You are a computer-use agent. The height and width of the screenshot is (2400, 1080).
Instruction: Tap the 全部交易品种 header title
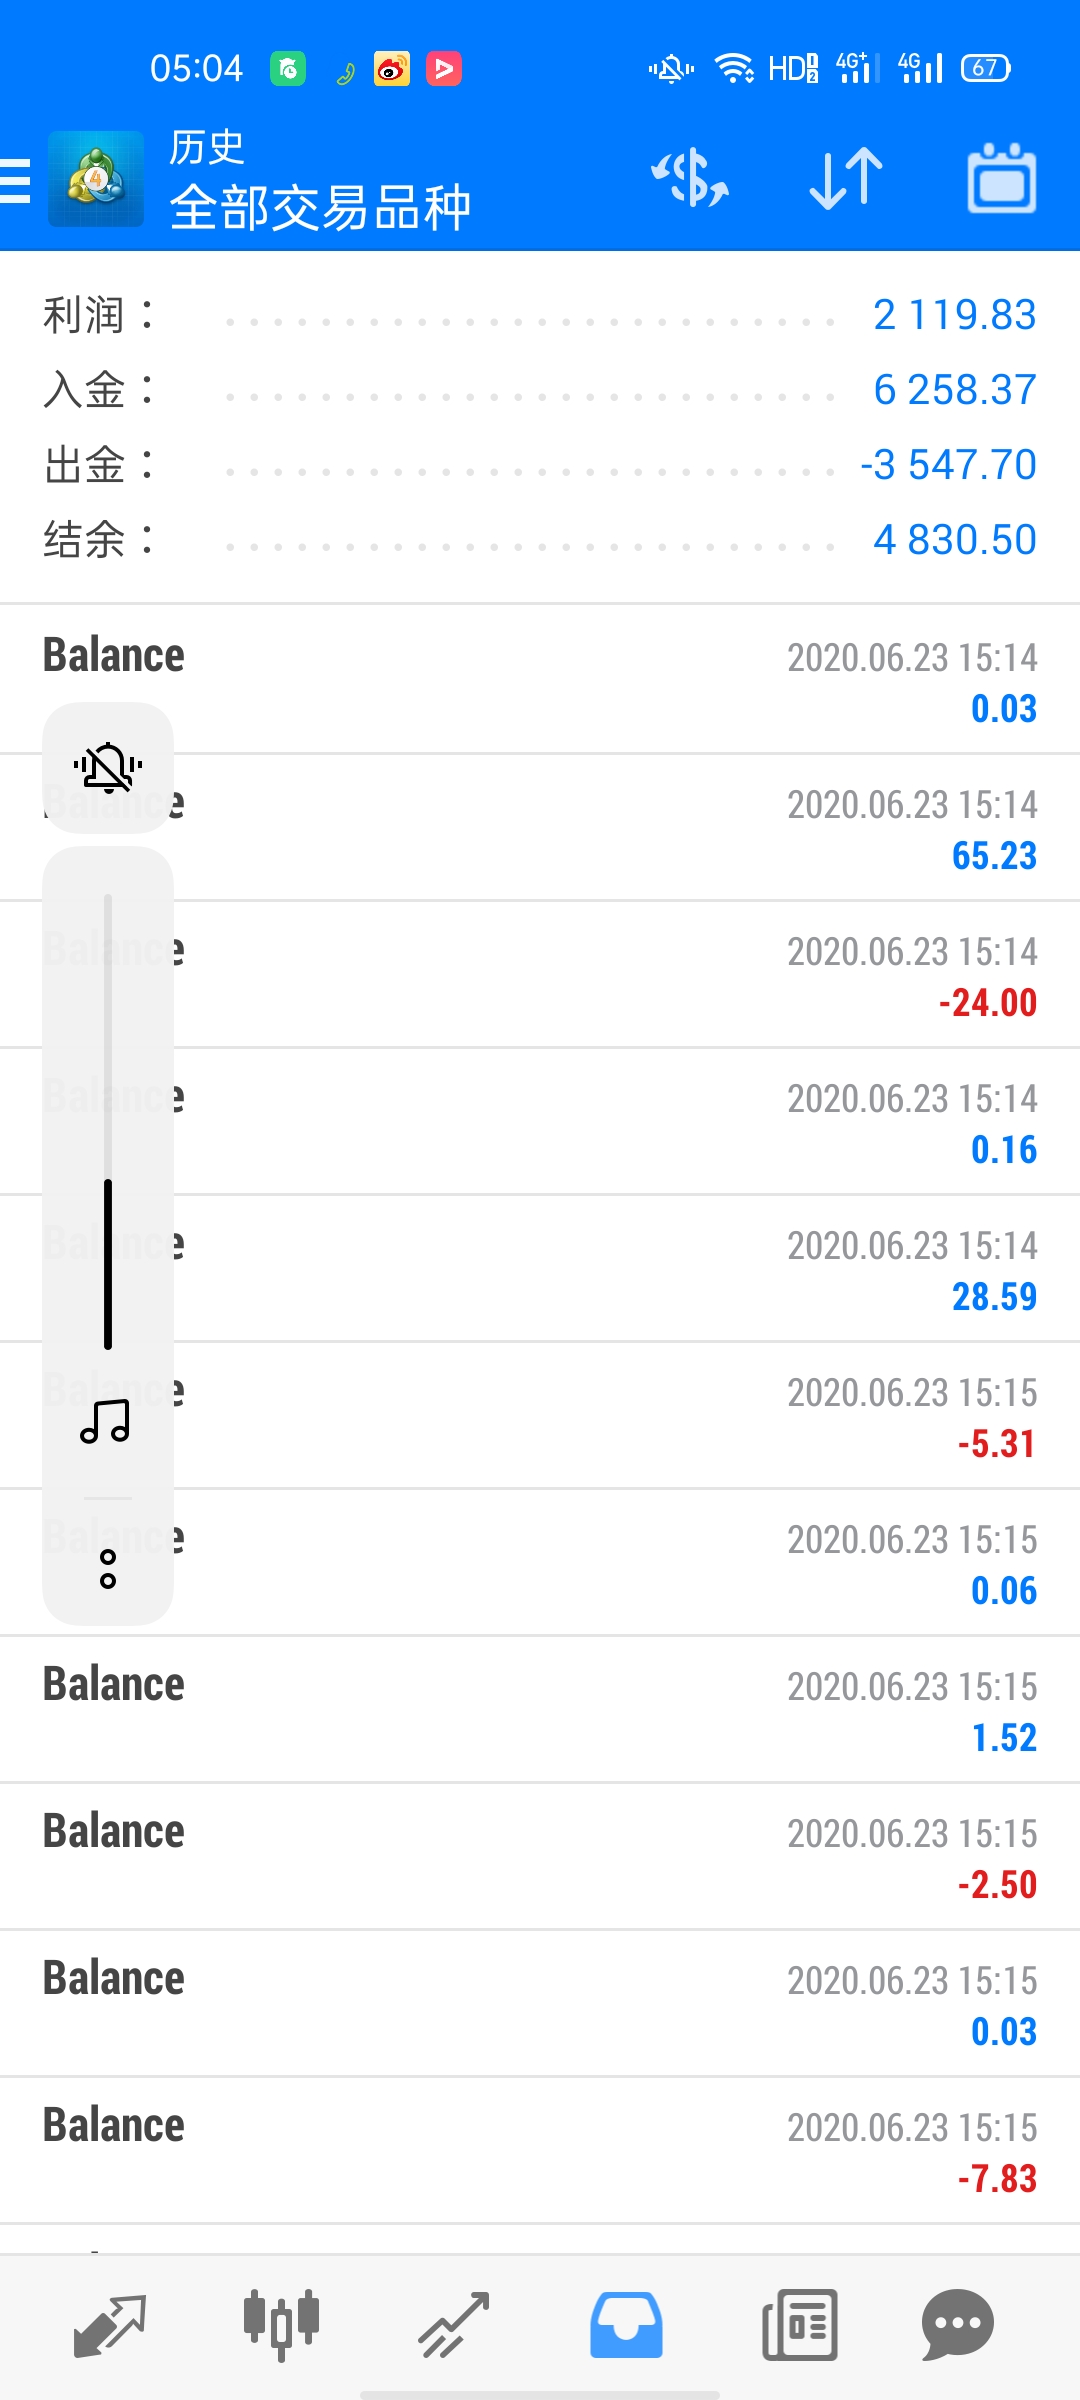click(x=320, y=208)
